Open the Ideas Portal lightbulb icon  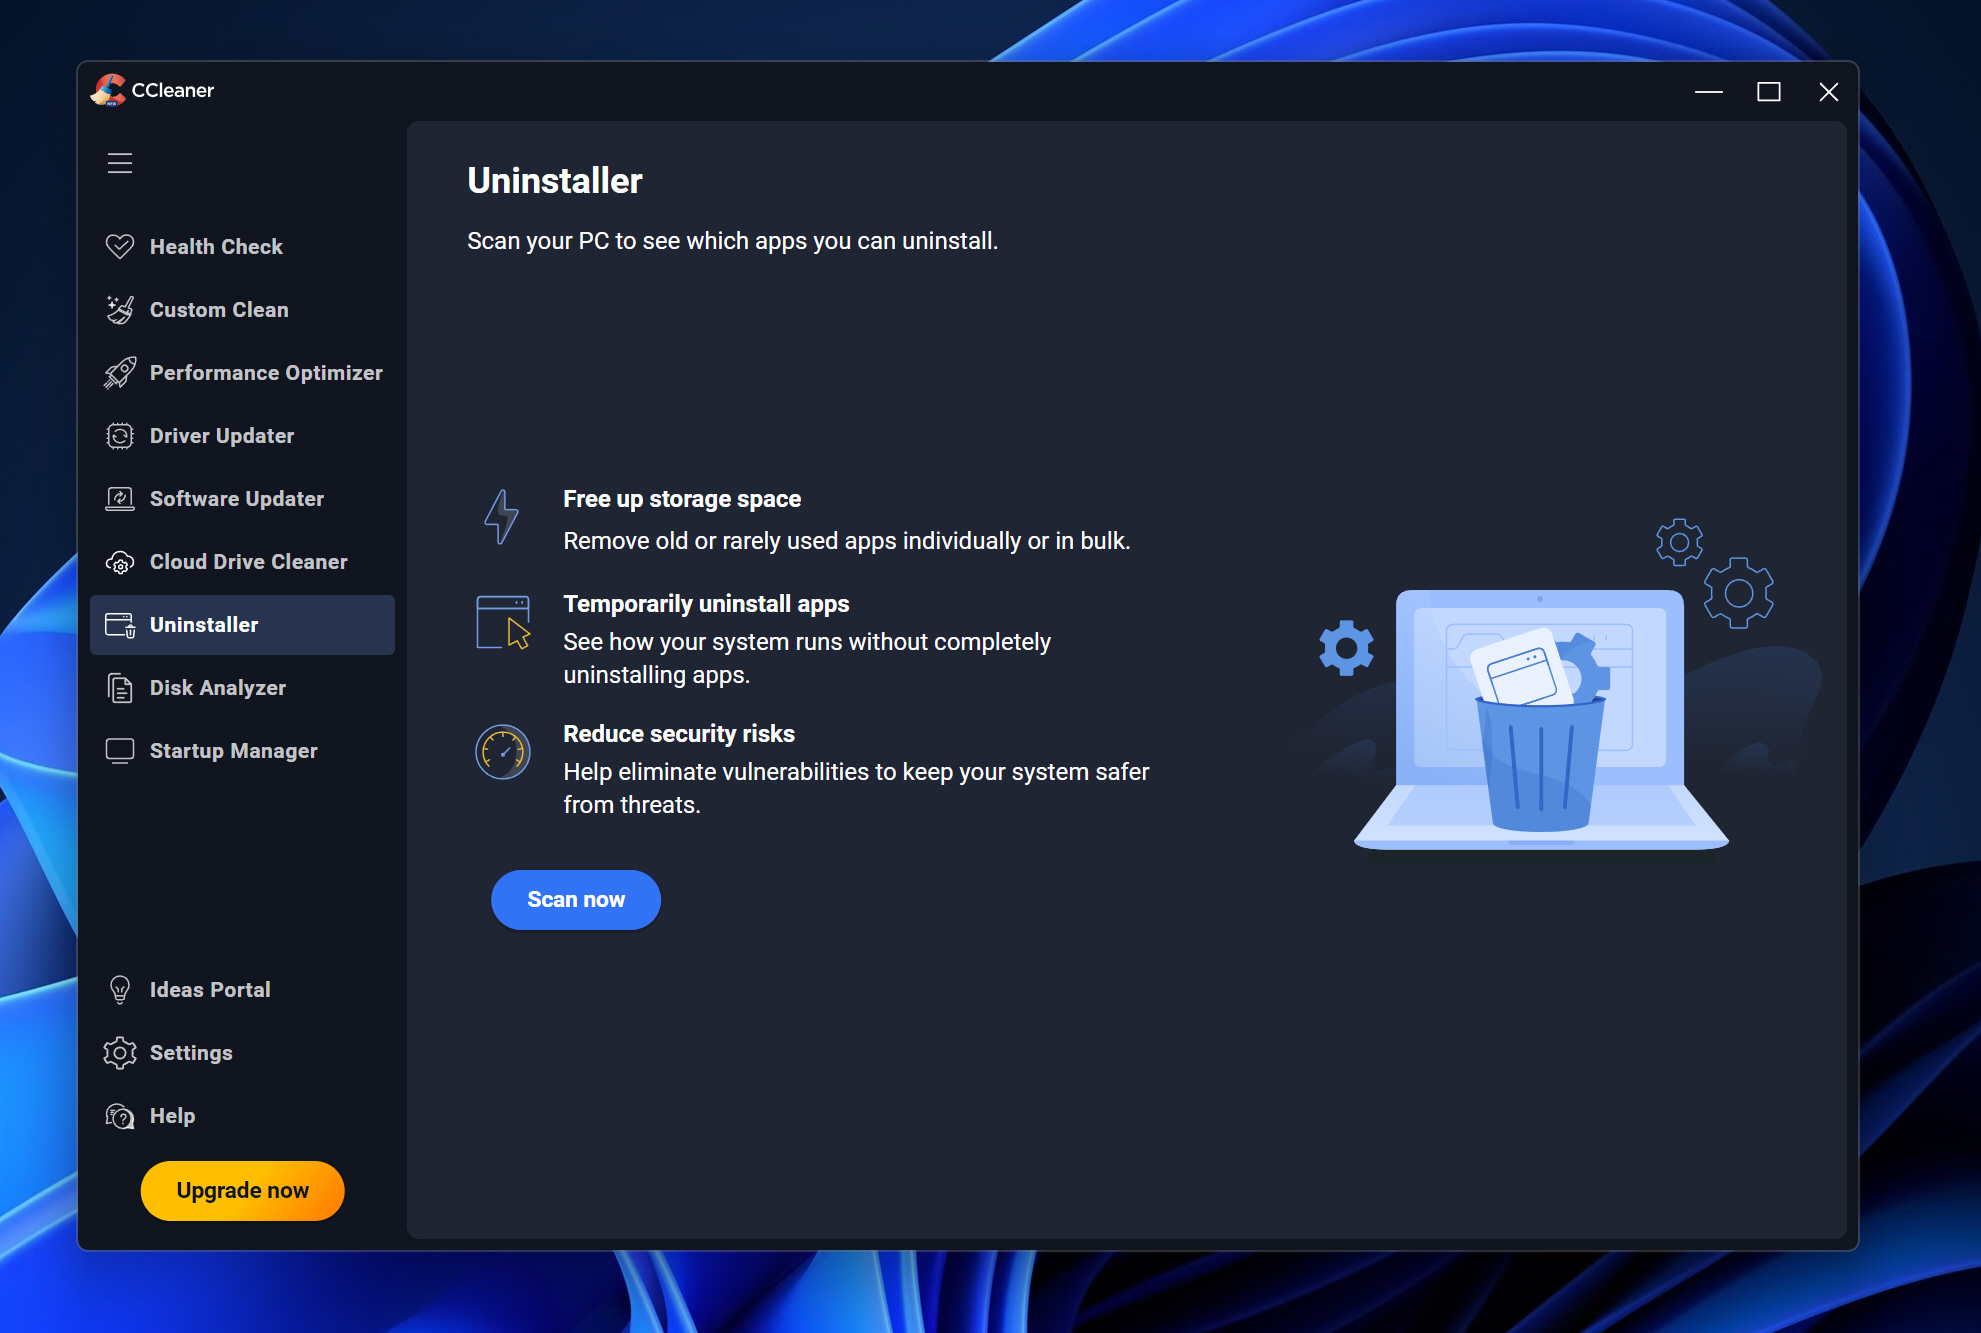click(x=120, y=989)
